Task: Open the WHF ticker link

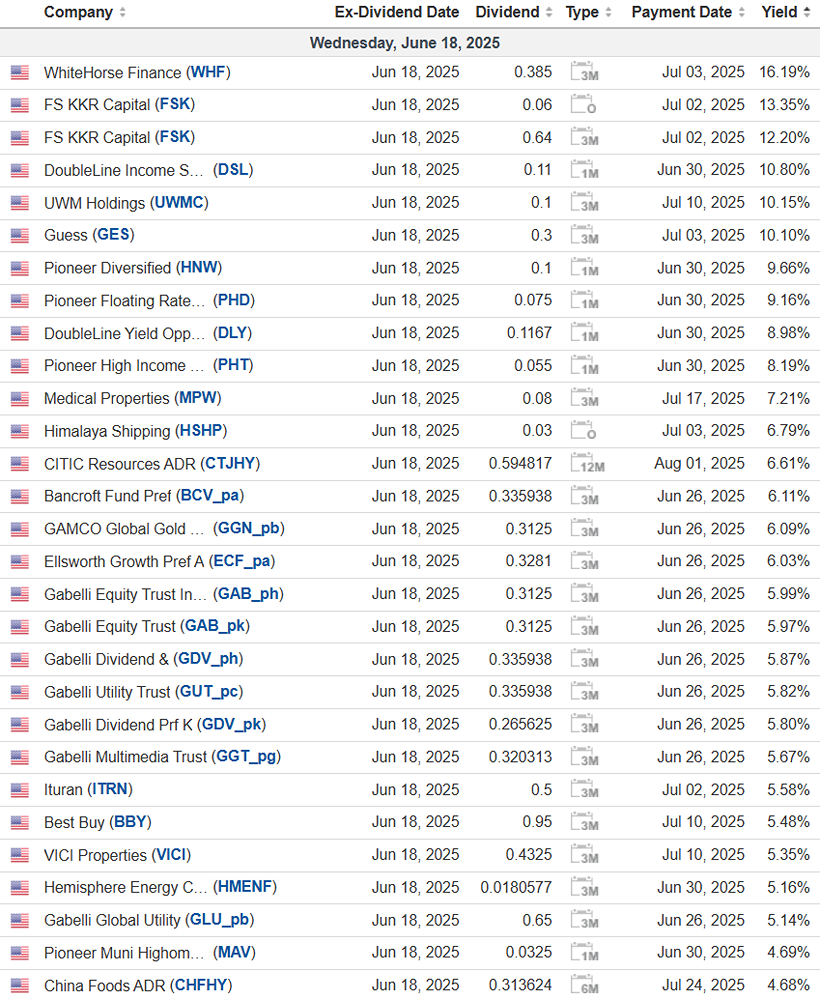Action: click(x=208, y=73)
